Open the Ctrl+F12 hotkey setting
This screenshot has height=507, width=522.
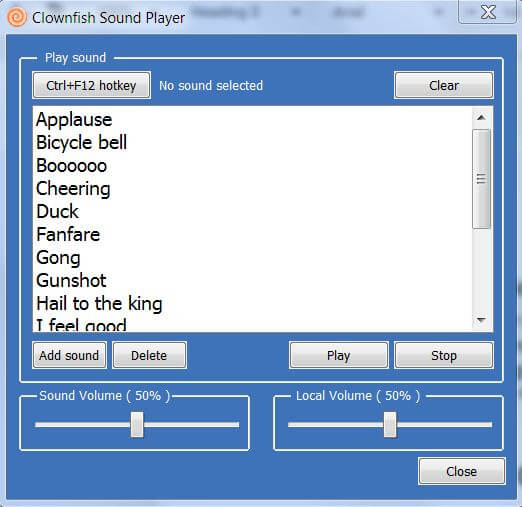coord(91,85)
